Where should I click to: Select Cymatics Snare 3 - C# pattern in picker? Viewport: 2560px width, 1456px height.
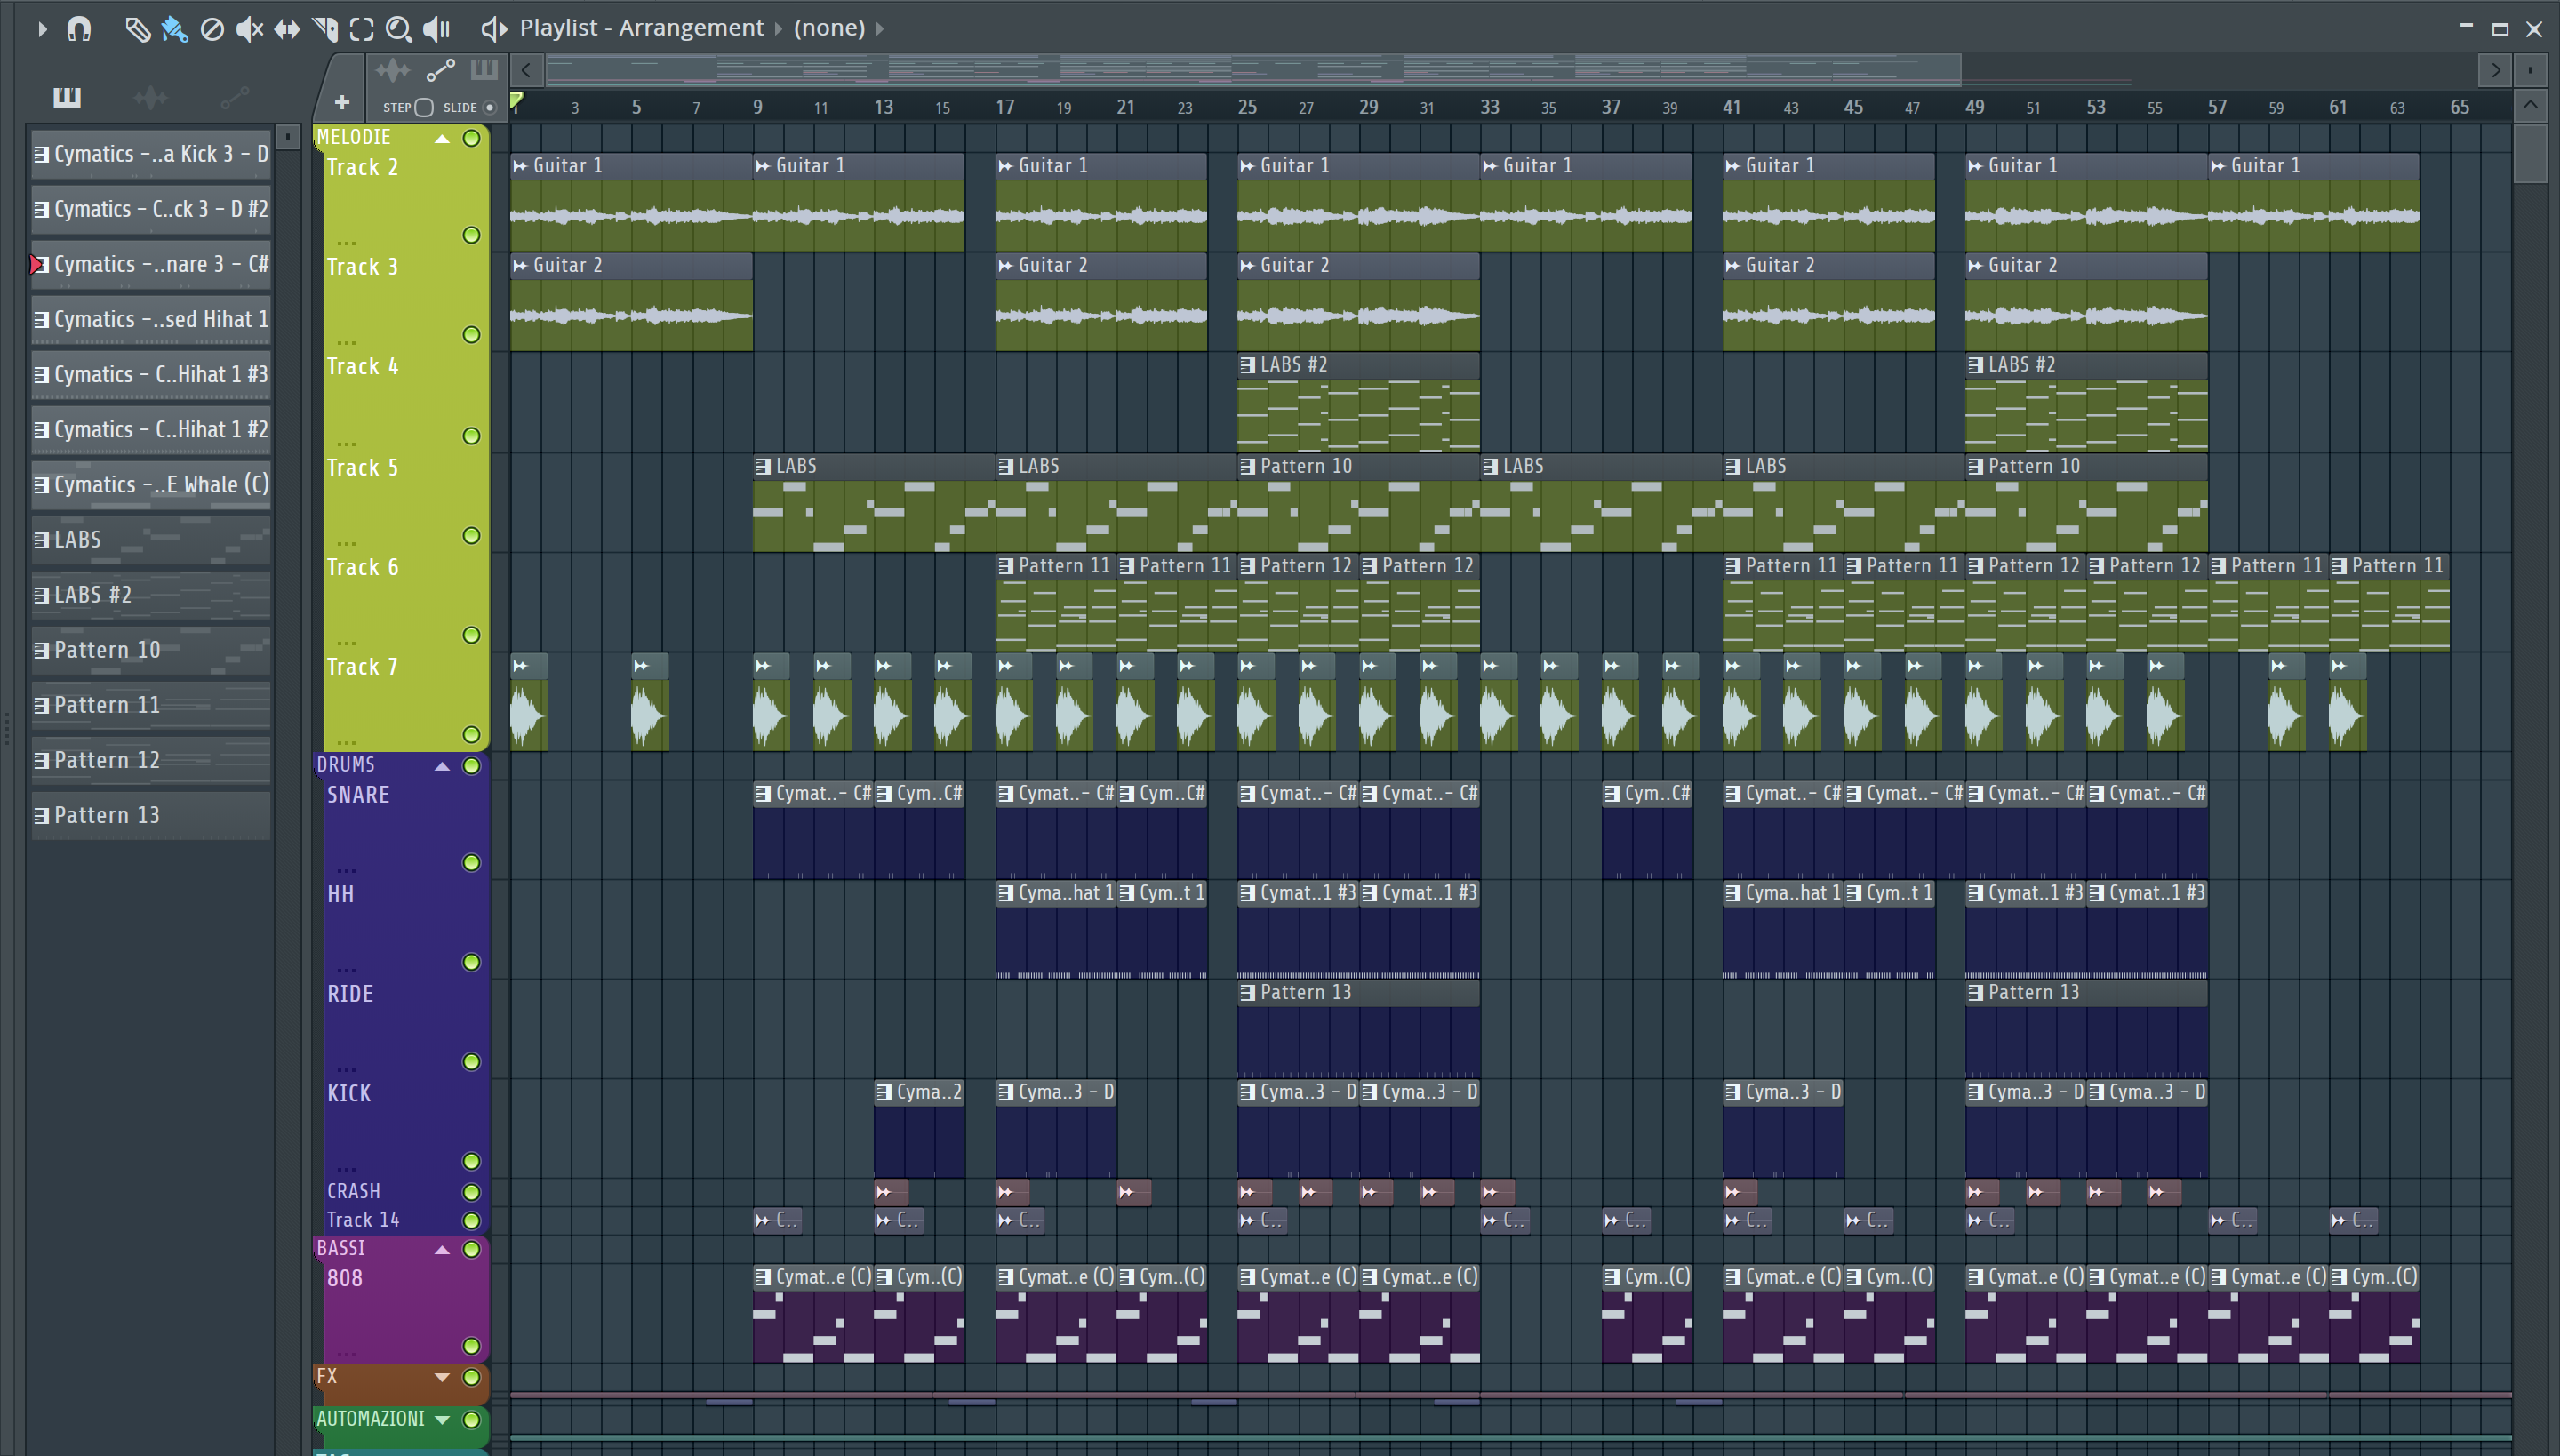click(x=151, y=265)
